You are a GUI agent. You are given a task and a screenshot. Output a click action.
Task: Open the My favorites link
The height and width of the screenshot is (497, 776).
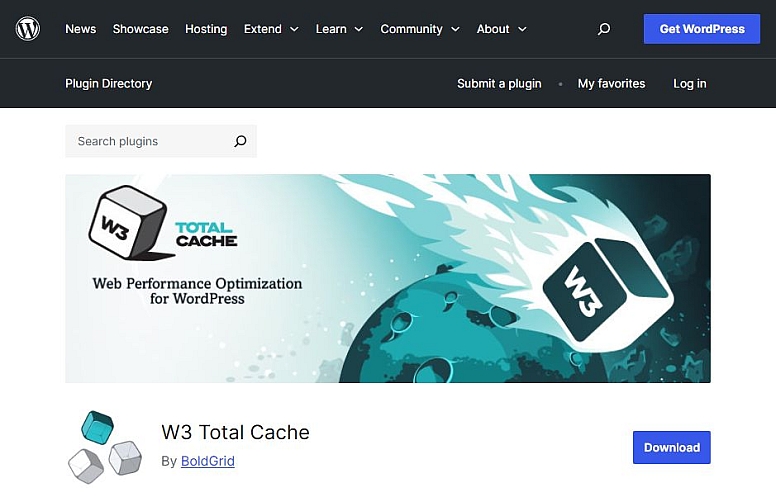611,83
